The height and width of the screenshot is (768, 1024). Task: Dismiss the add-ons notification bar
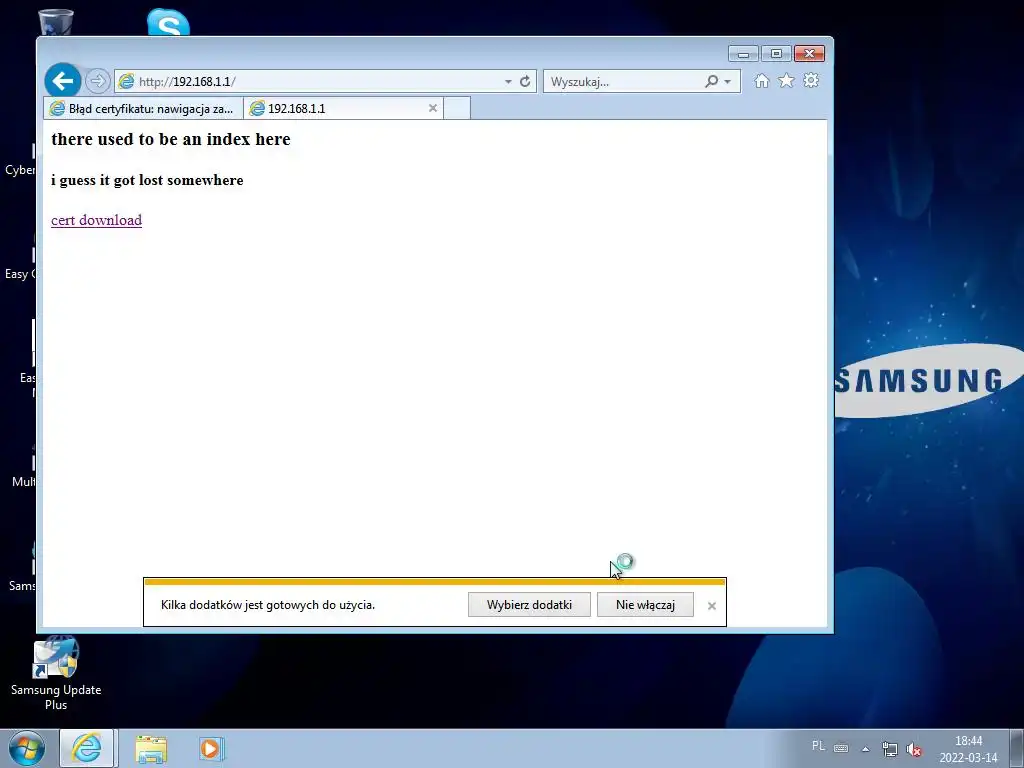pos(712,606)
